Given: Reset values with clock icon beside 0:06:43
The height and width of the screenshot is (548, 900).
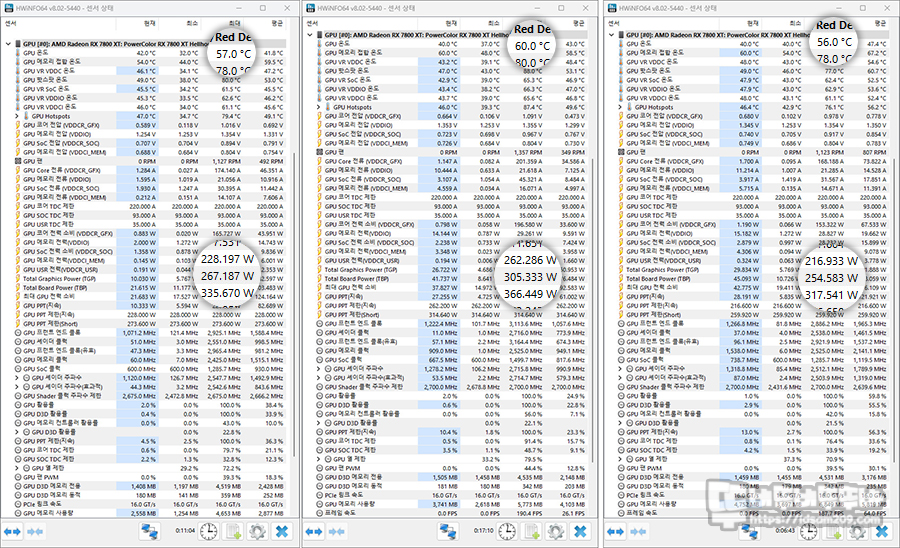Looking at the screenshot, I should click(808, 532).
